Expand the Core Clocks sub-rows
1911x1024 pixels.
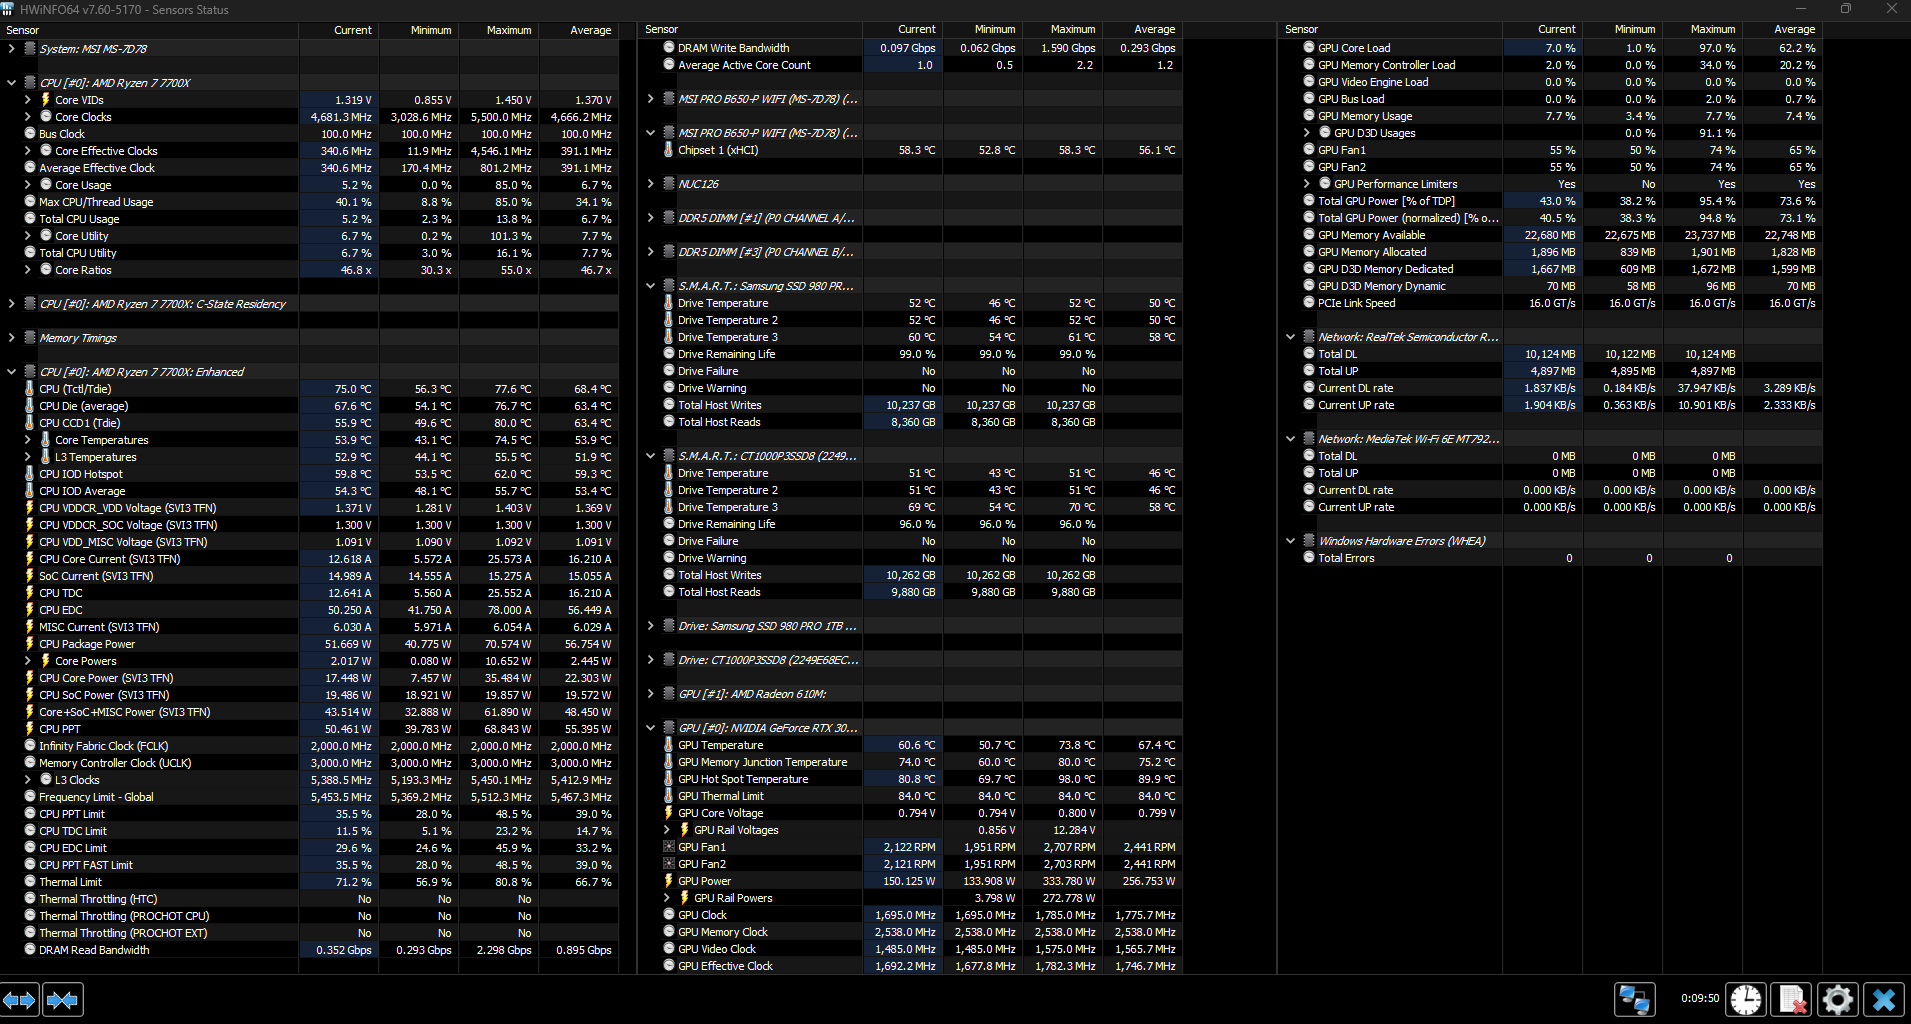coord(27,117)
